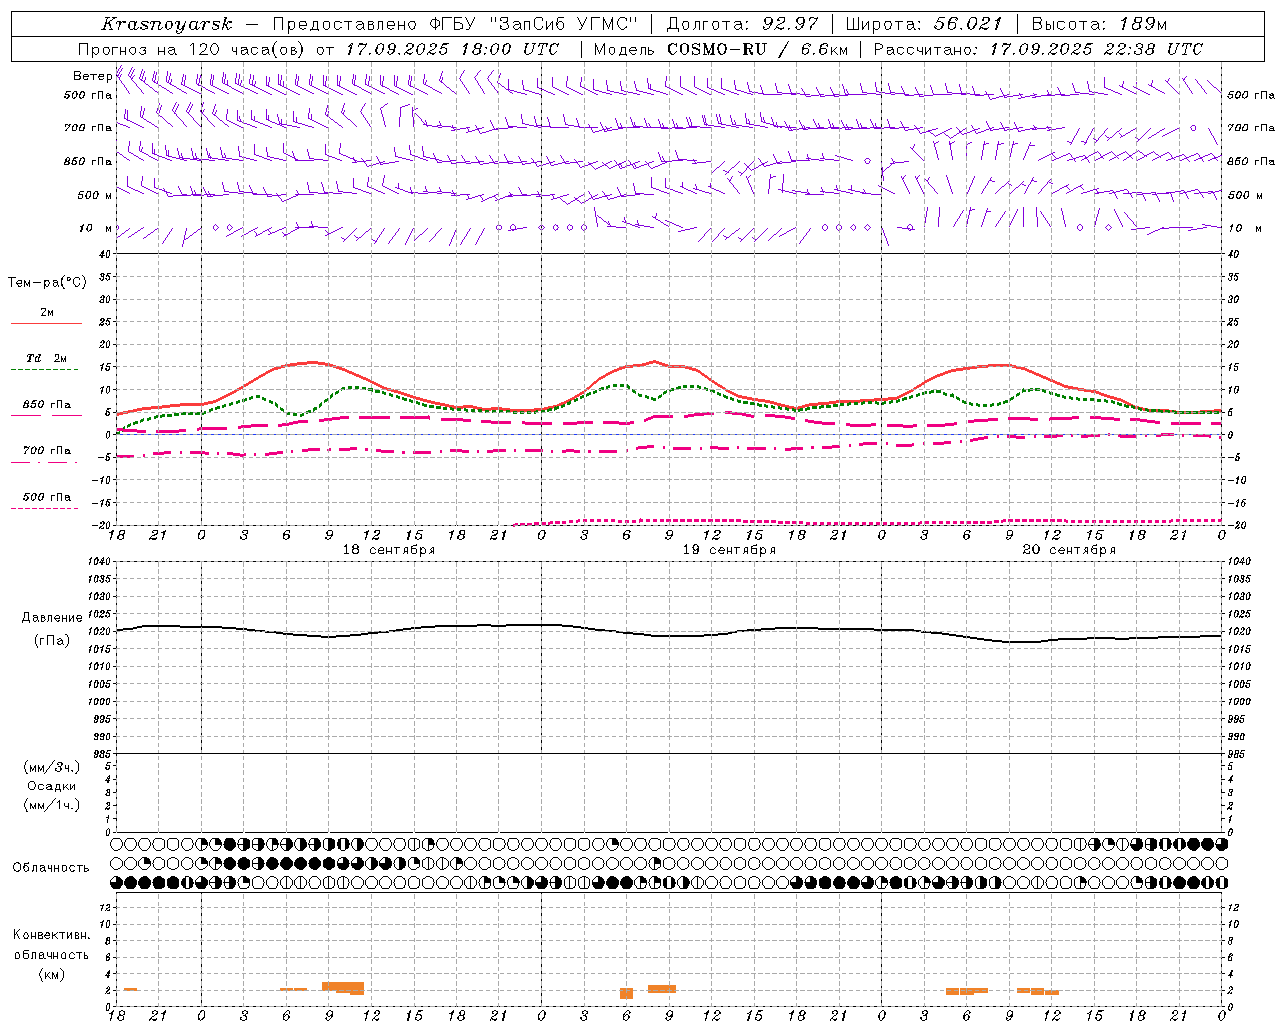
Task: Click the orange convective bar near 19 сентября 9h
Action: click(x=662, y=989)
